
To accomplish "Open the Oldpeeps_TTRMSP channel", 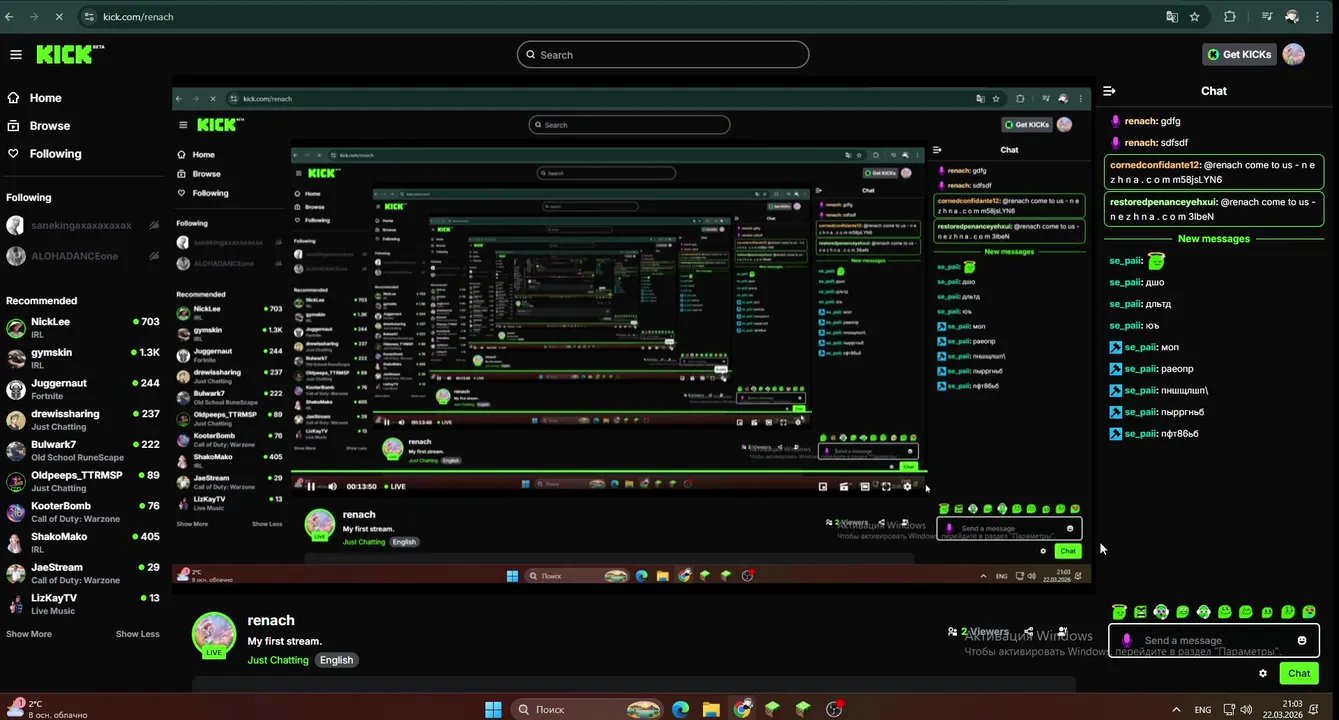I will pos(83,481).
